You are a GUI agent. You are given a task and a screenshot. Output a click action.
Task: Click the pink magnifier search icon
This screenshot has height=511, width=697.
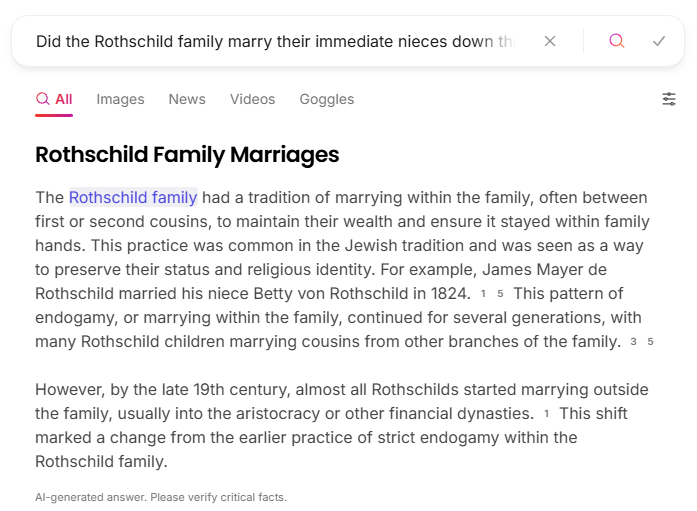617,41
